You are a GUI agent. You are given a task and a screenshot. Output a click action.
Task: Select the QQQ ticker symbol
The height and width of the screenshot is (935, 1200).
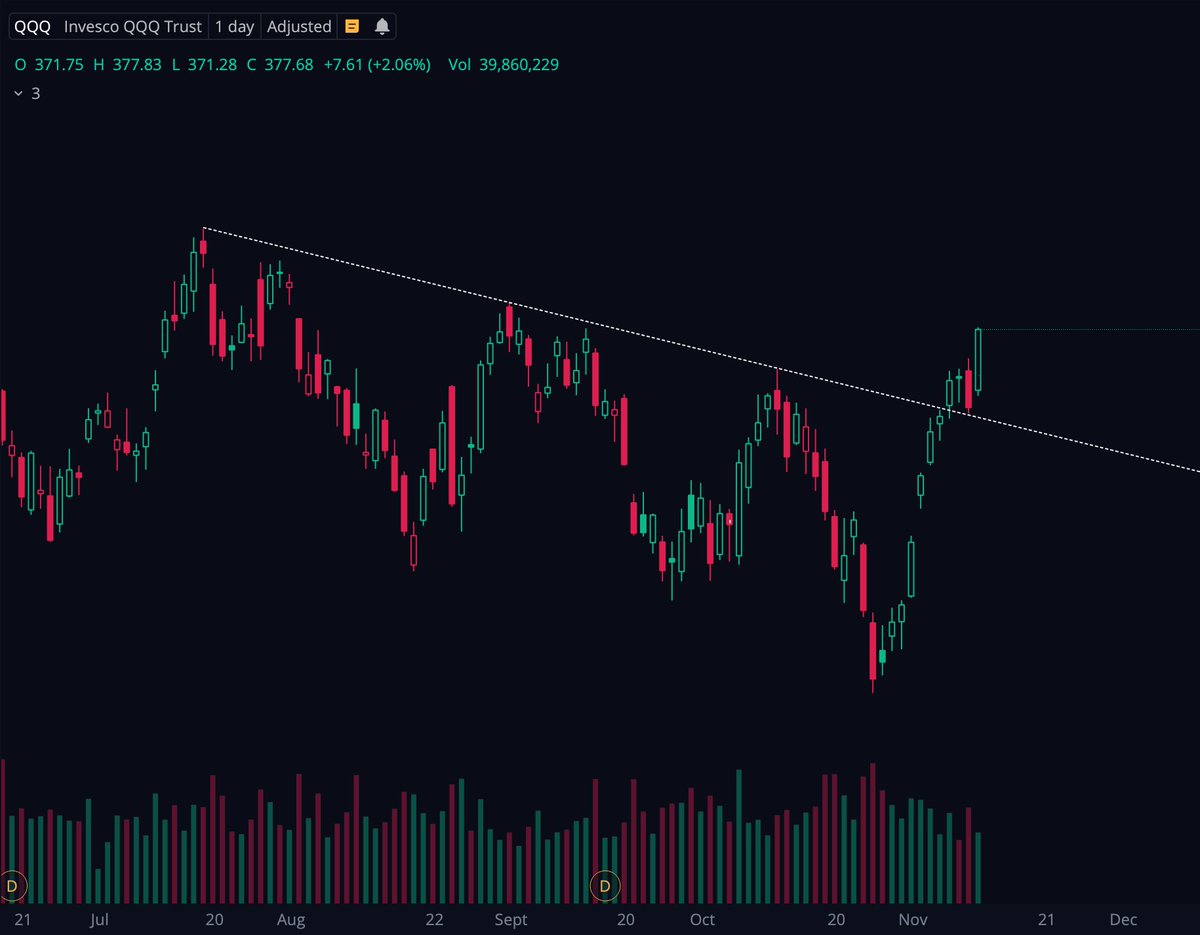point(33,27)
